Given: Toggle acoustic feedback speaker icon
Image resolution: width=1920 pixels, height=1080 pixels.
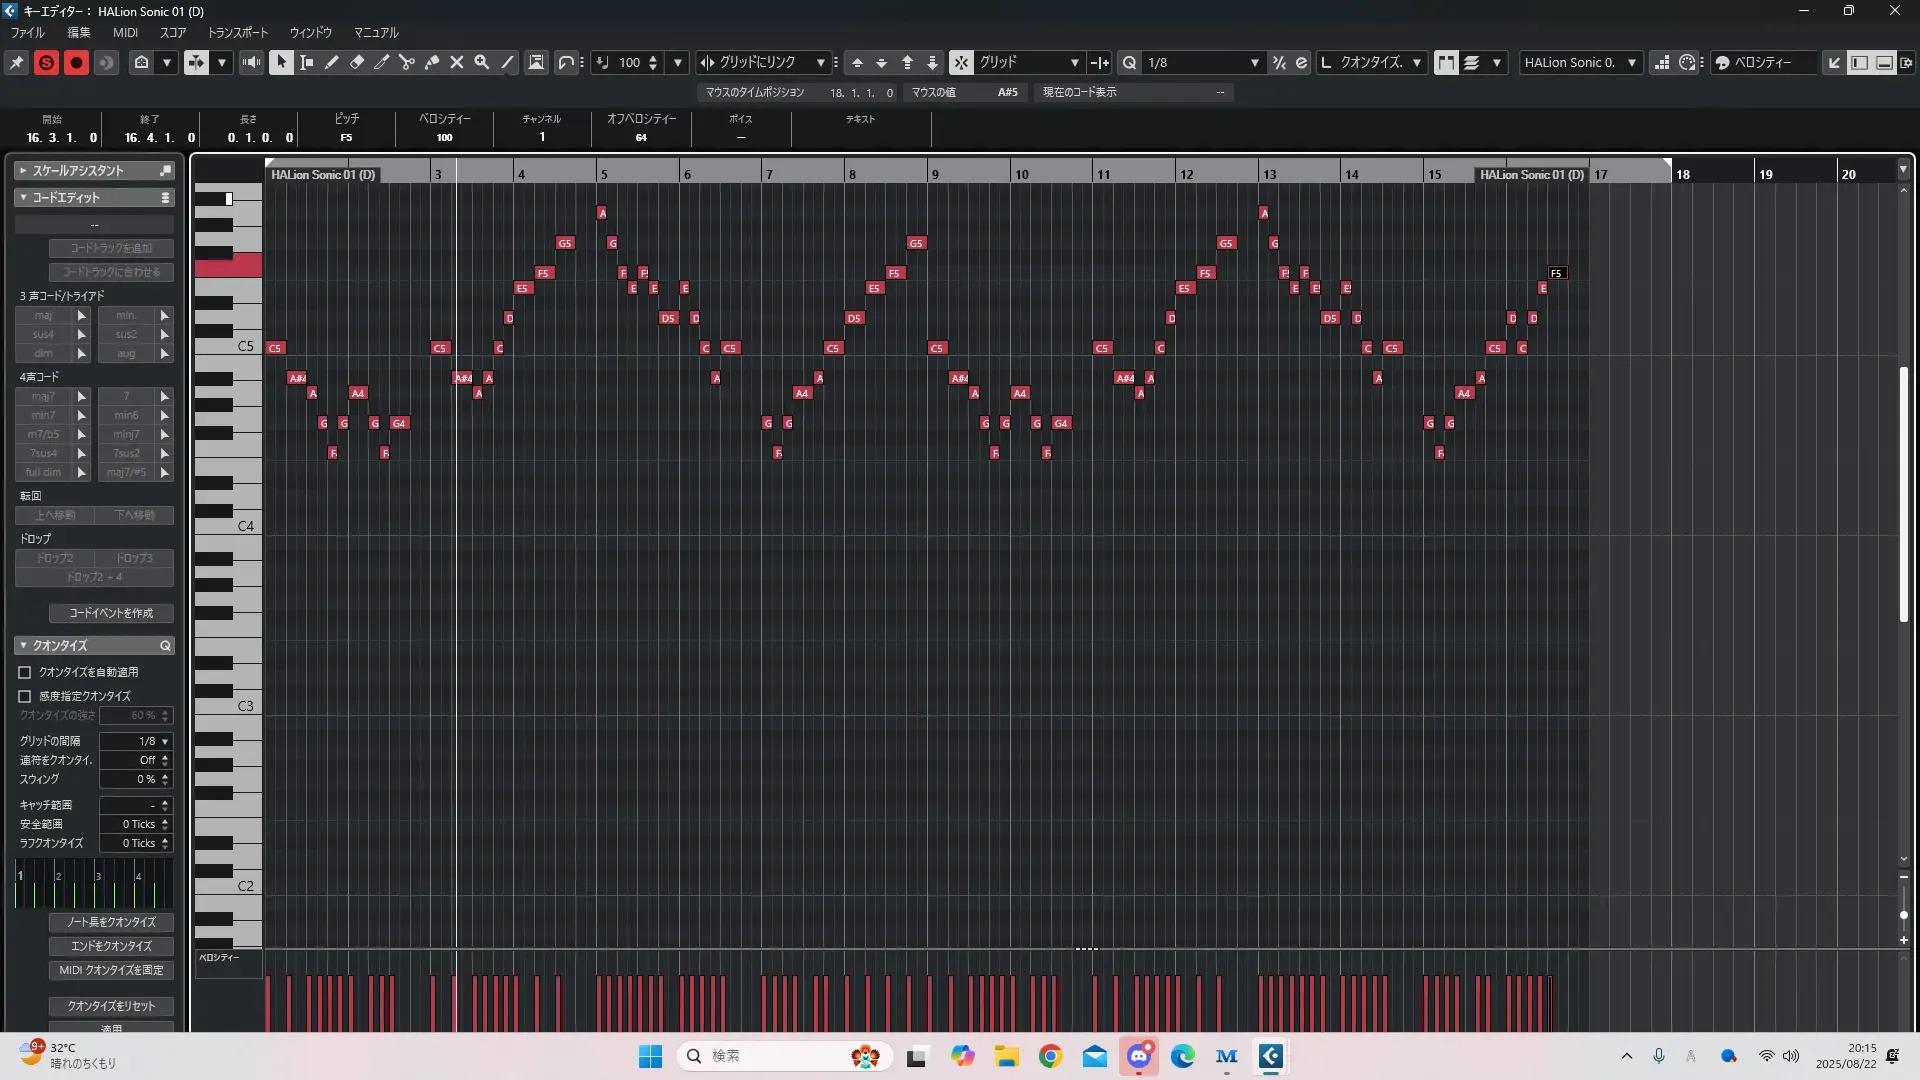Looking at the screenshot, I should 251,62.
